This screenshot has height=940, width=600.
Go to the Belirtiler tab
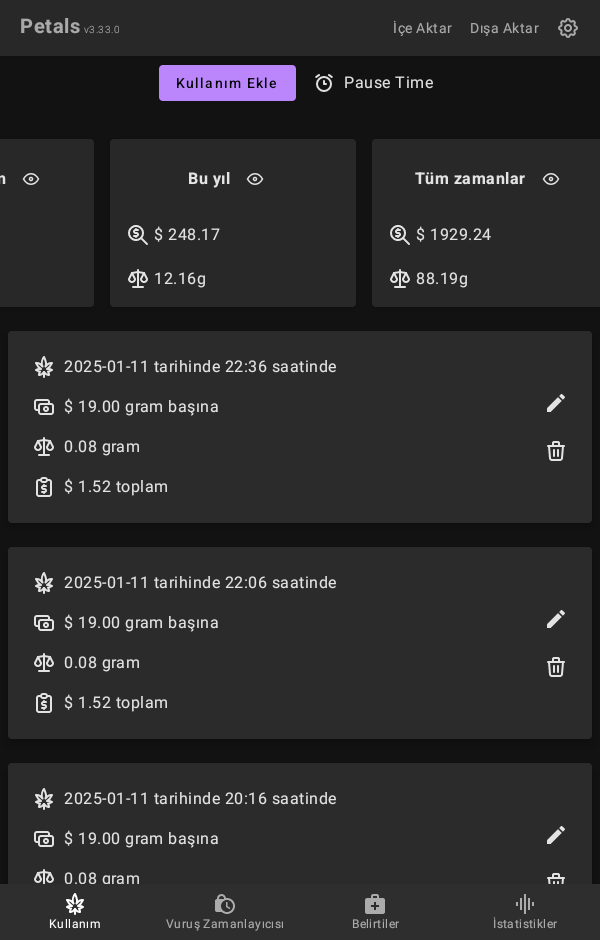pos(375,911)
